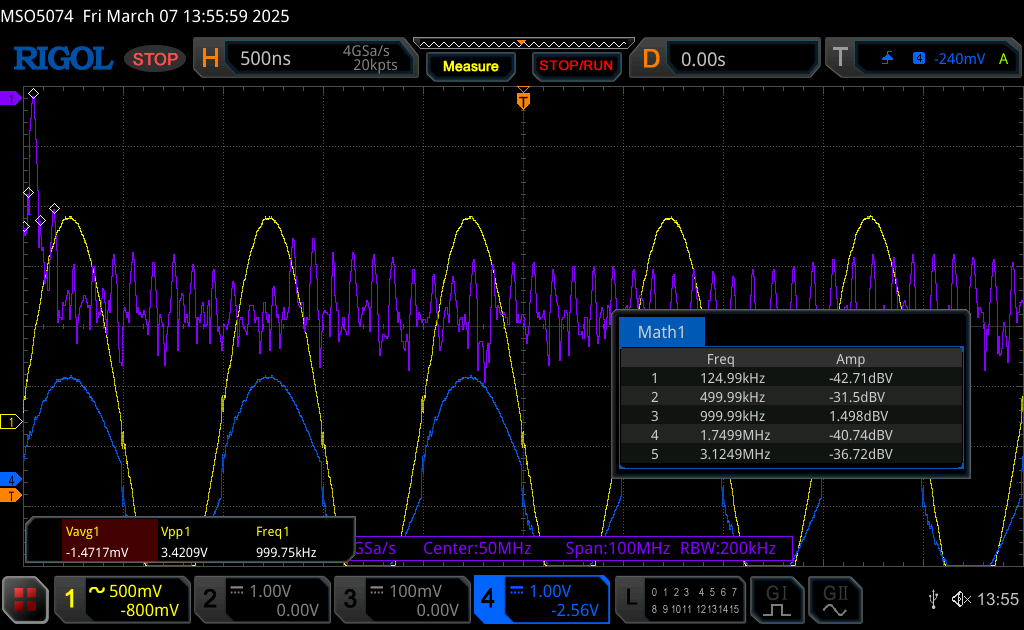This screenshot has height=630, width=1024.
Task: Enable channel 2 at 1.00V
Action: [x=261, y=599]
